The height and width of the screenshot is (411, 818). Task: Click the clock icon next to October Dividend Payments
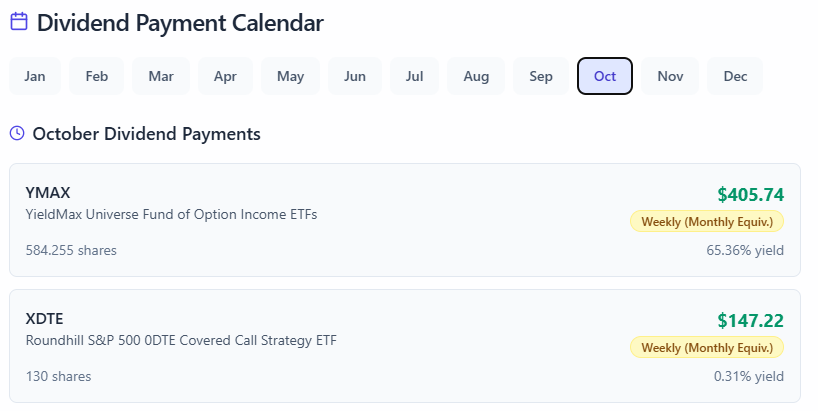(x=17, y=133)
